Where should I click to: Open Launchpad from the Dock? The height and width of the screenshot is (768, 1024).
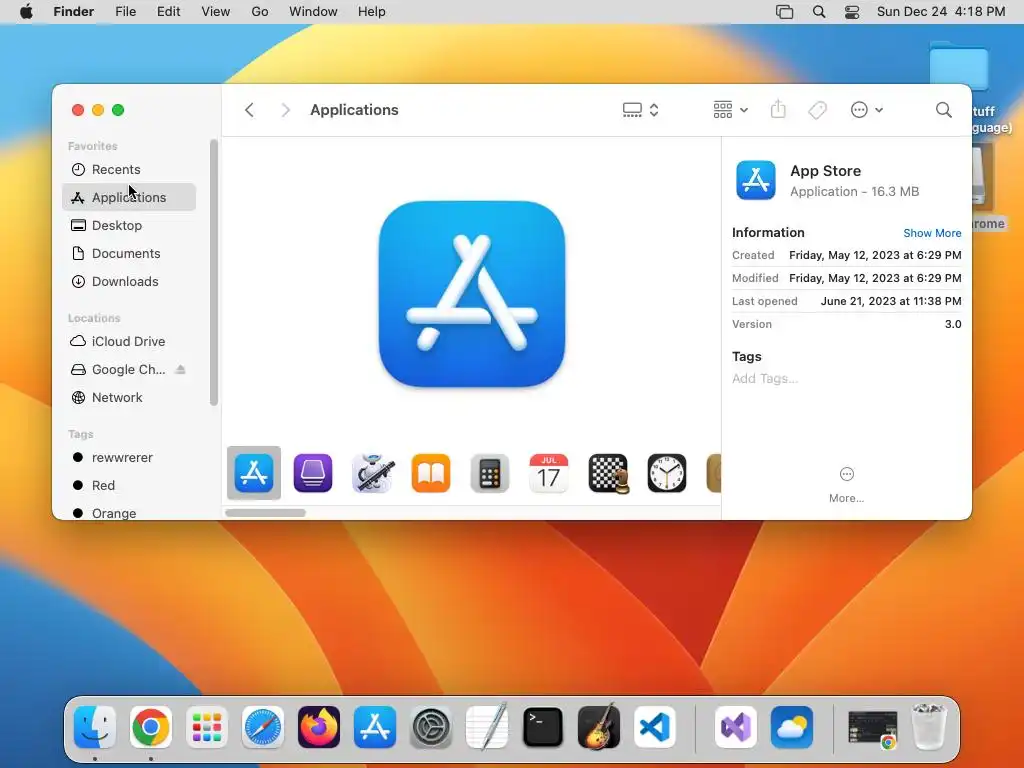click(207, 727)
